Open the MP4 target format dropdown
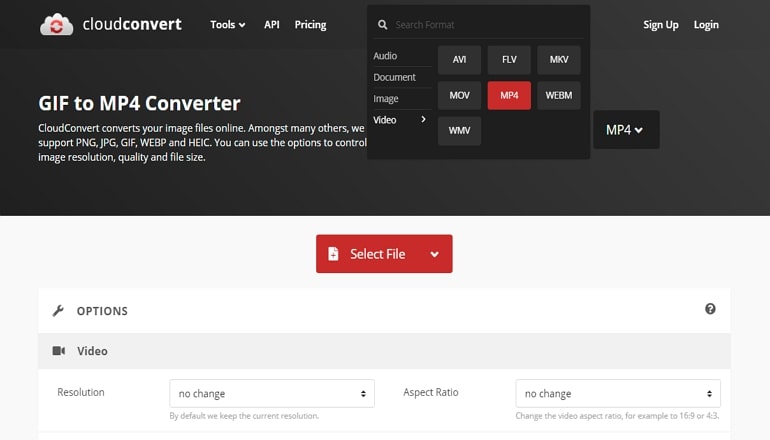The width and height of the screenshot is (770, 440). (x=626, y=130)
